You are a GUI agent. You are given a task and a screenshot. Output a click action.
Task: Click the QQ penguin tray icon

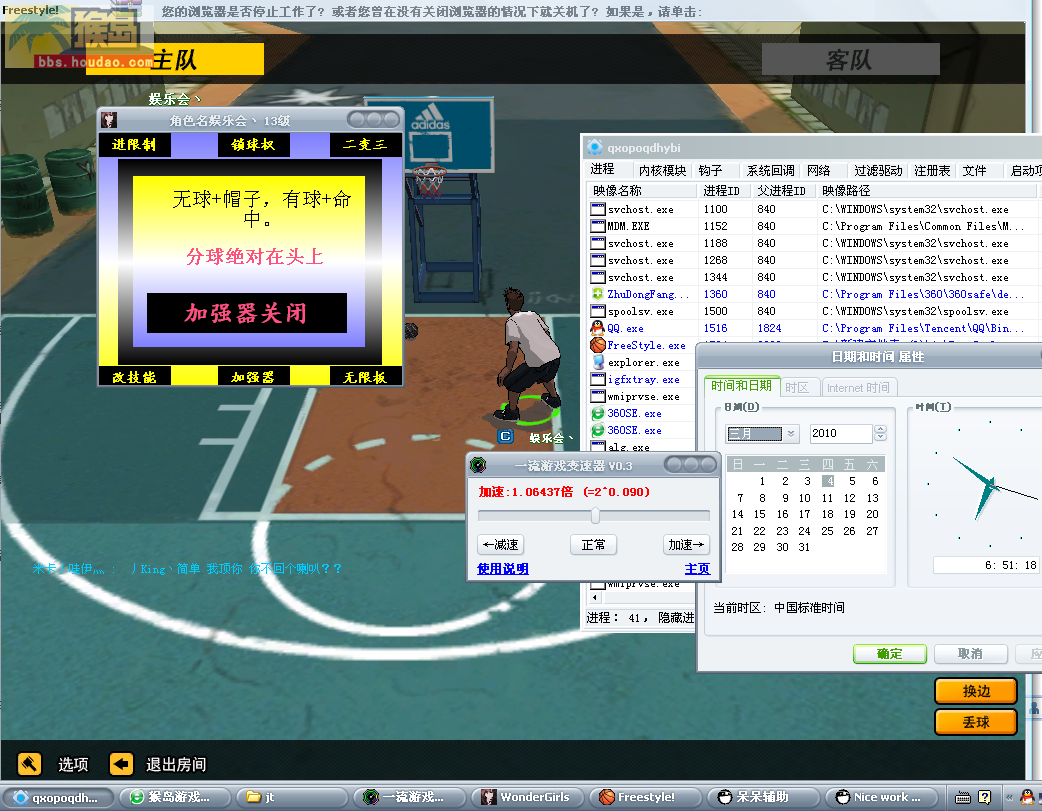click(1027, 797)
